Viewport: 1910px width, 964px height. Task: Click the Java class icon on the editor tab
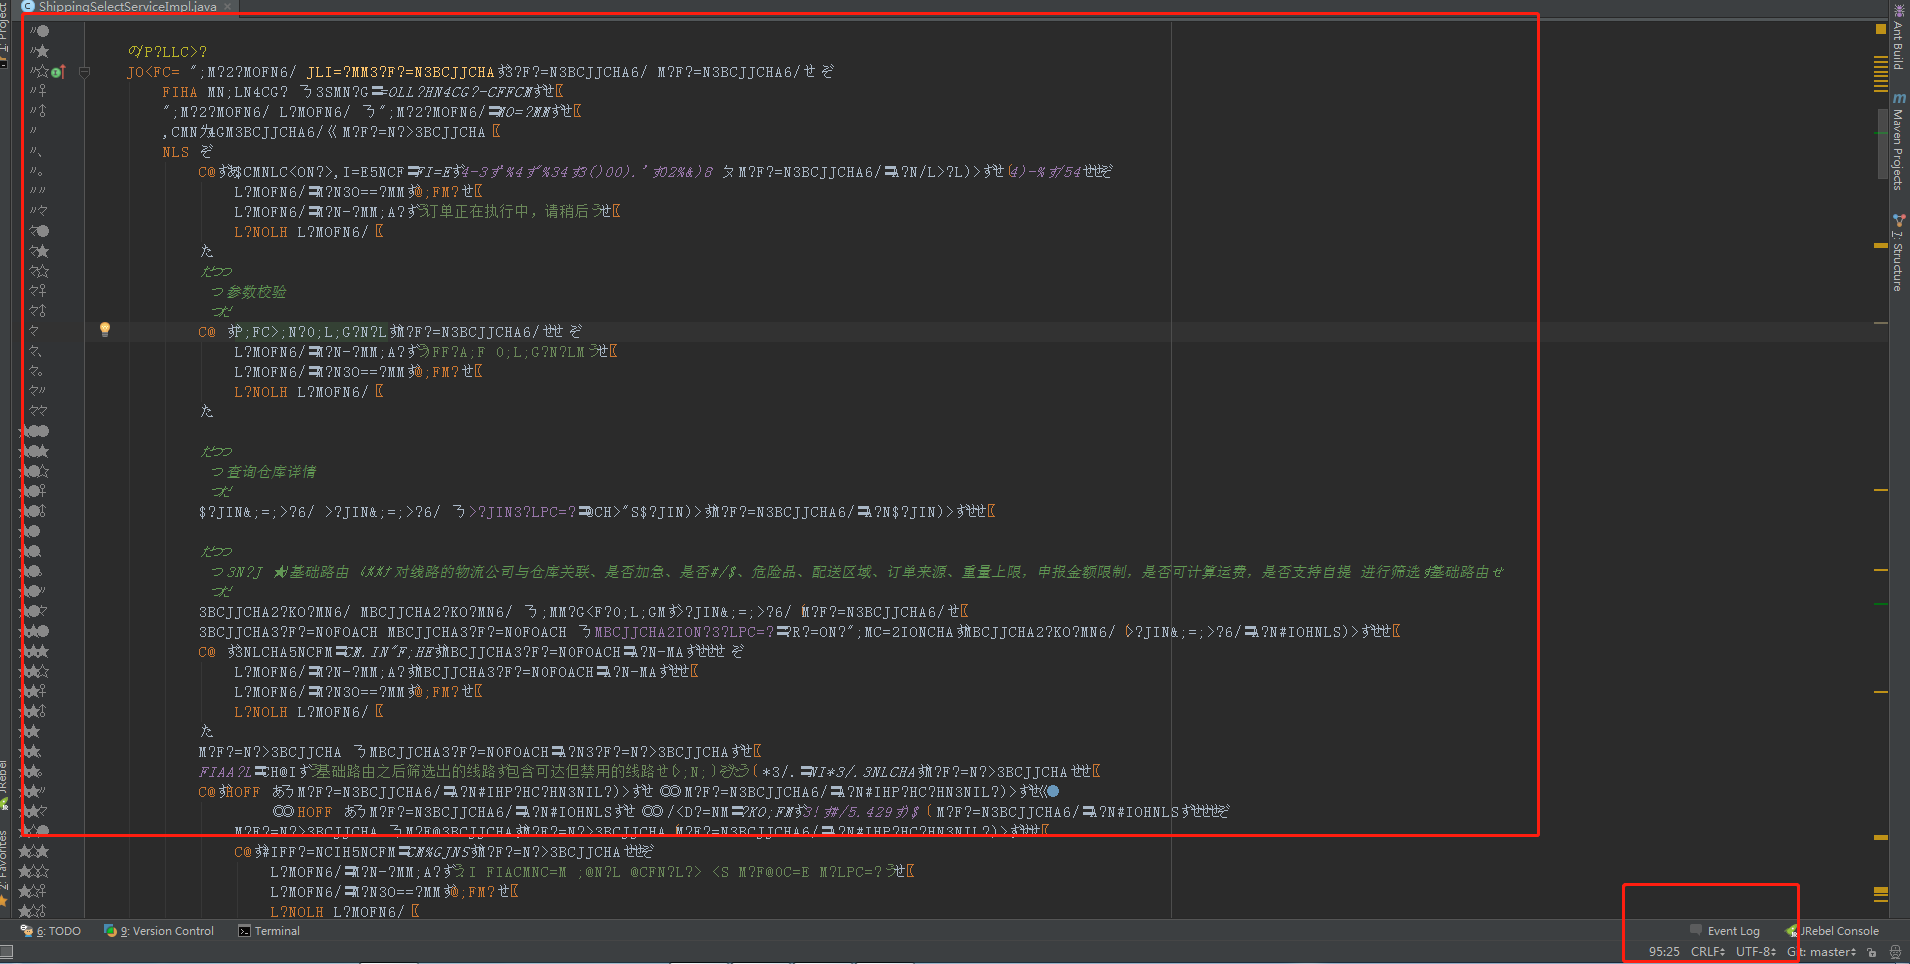[28, 6]
